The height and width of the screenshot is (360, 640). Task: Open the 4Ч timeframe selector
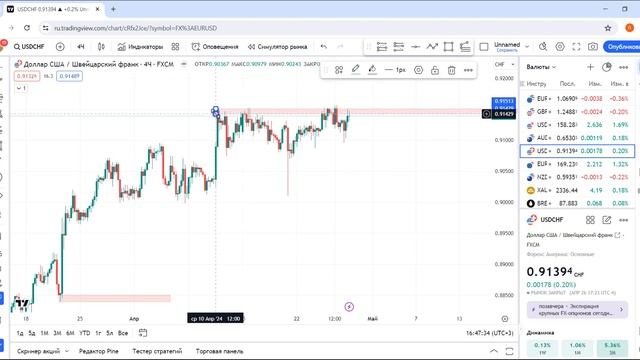[81, 47]
